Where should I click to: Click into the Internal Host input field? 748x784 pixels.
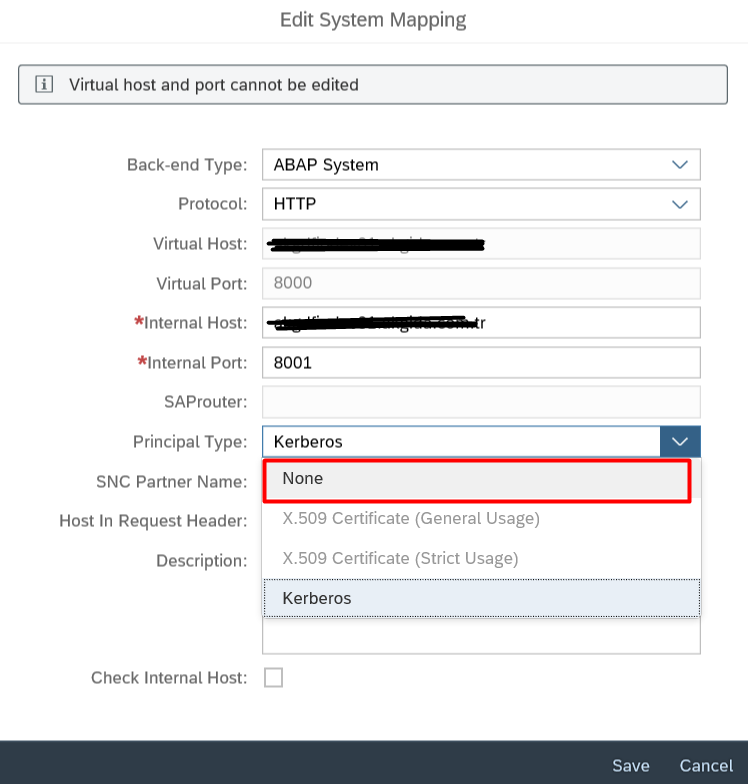[x=481, y=323]
